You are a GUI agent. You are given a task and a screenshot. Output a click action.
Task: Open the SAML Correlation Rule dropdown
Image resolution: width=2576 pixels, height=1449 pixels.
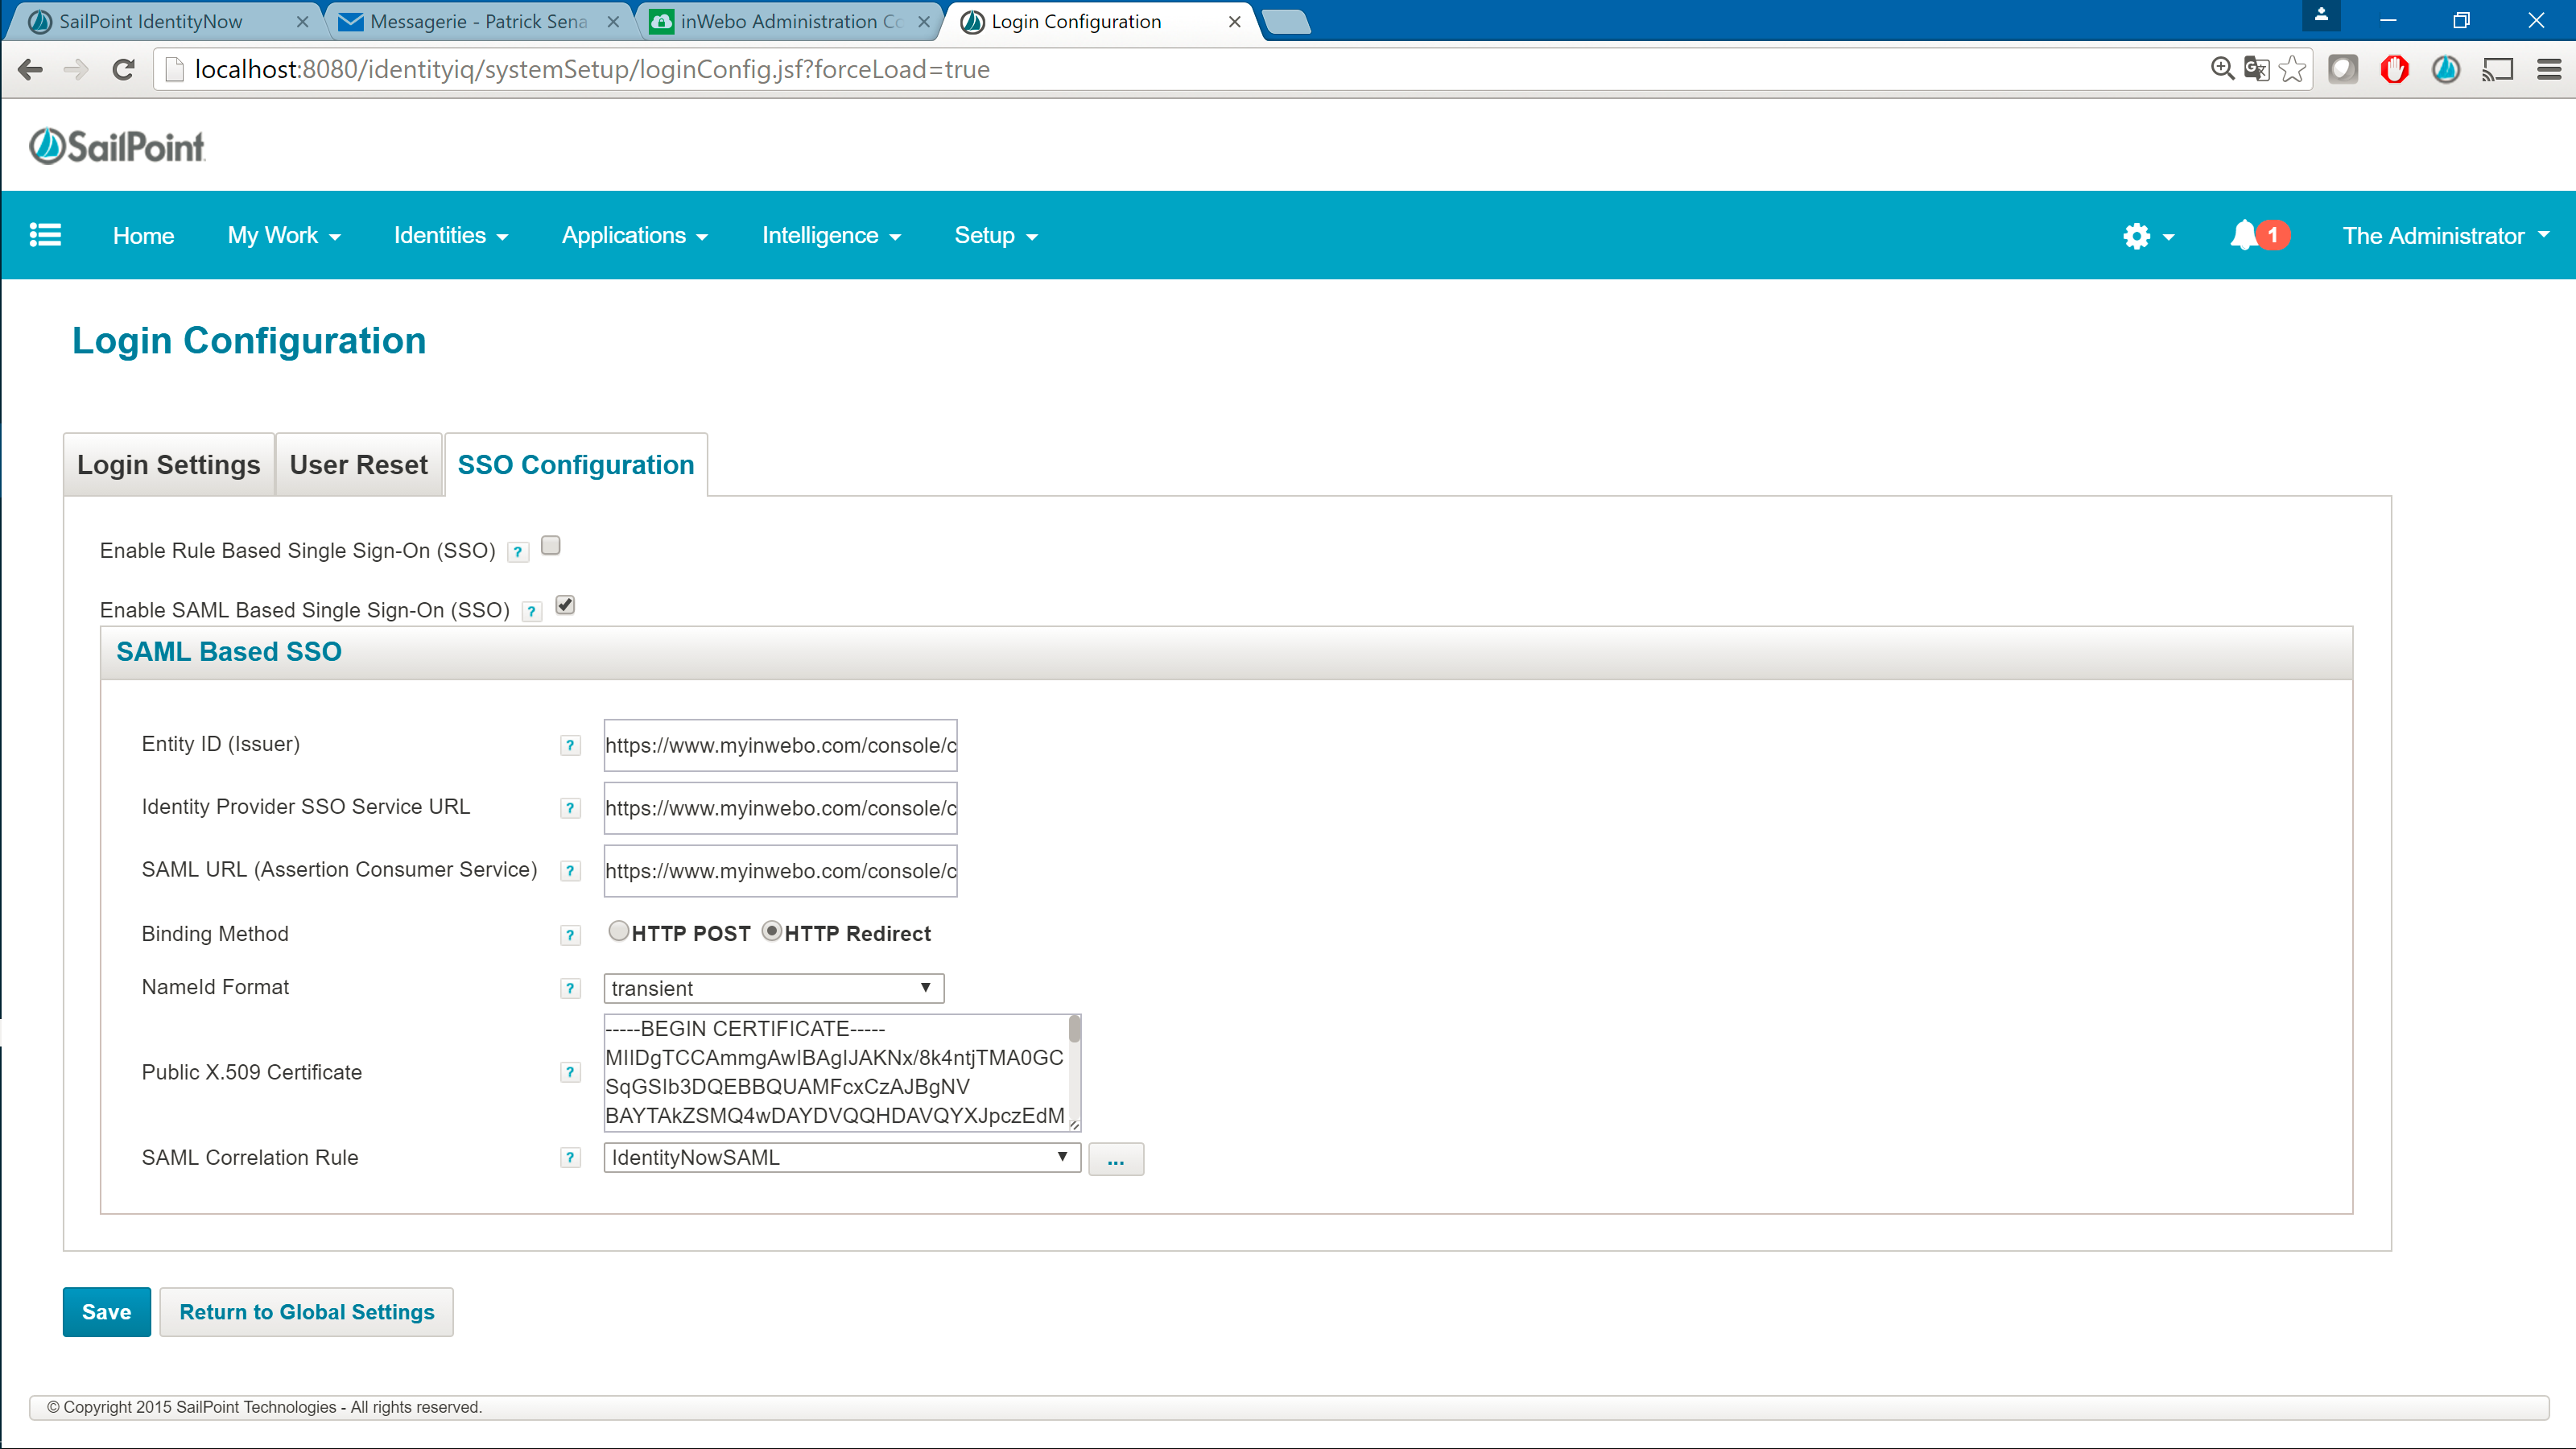pyautogui.click(x=841, y=1158)
